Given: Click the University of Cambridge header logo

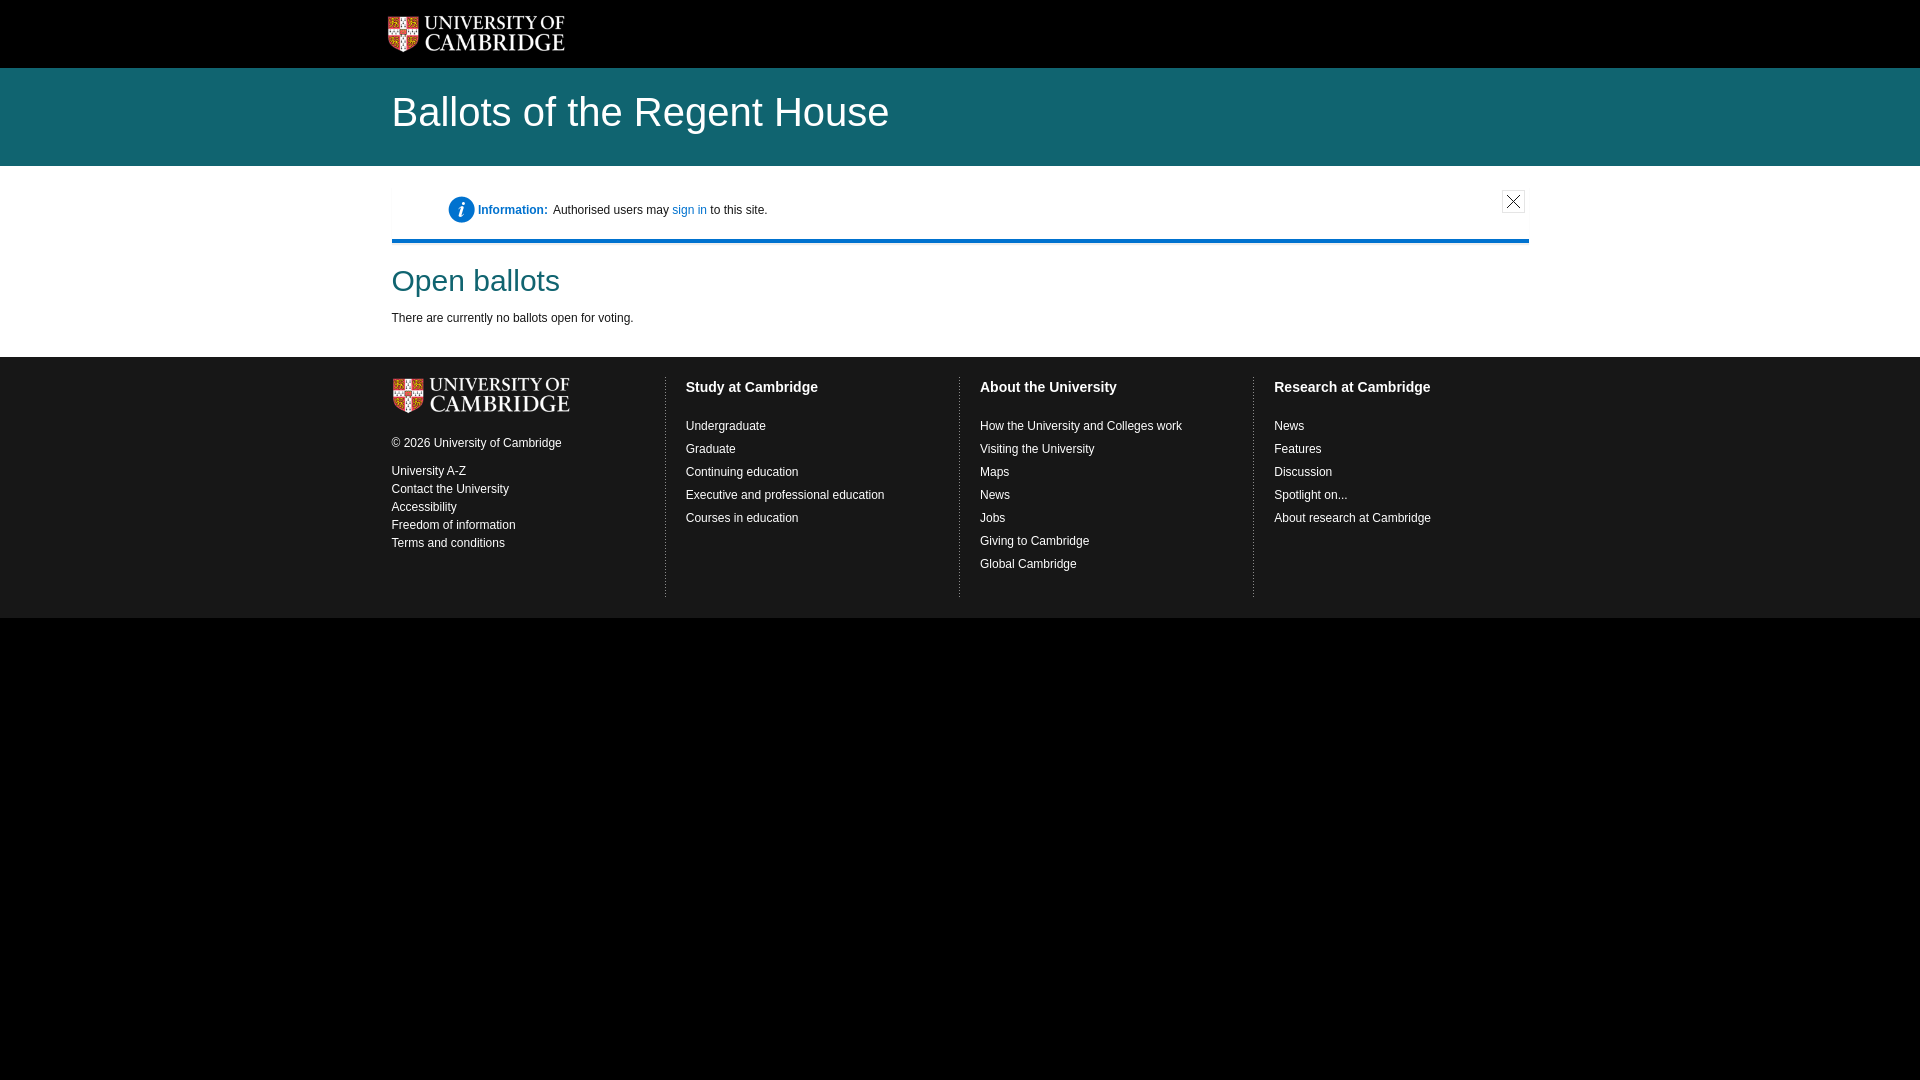Looking at the screenshot, I should (x=476, y=34).
